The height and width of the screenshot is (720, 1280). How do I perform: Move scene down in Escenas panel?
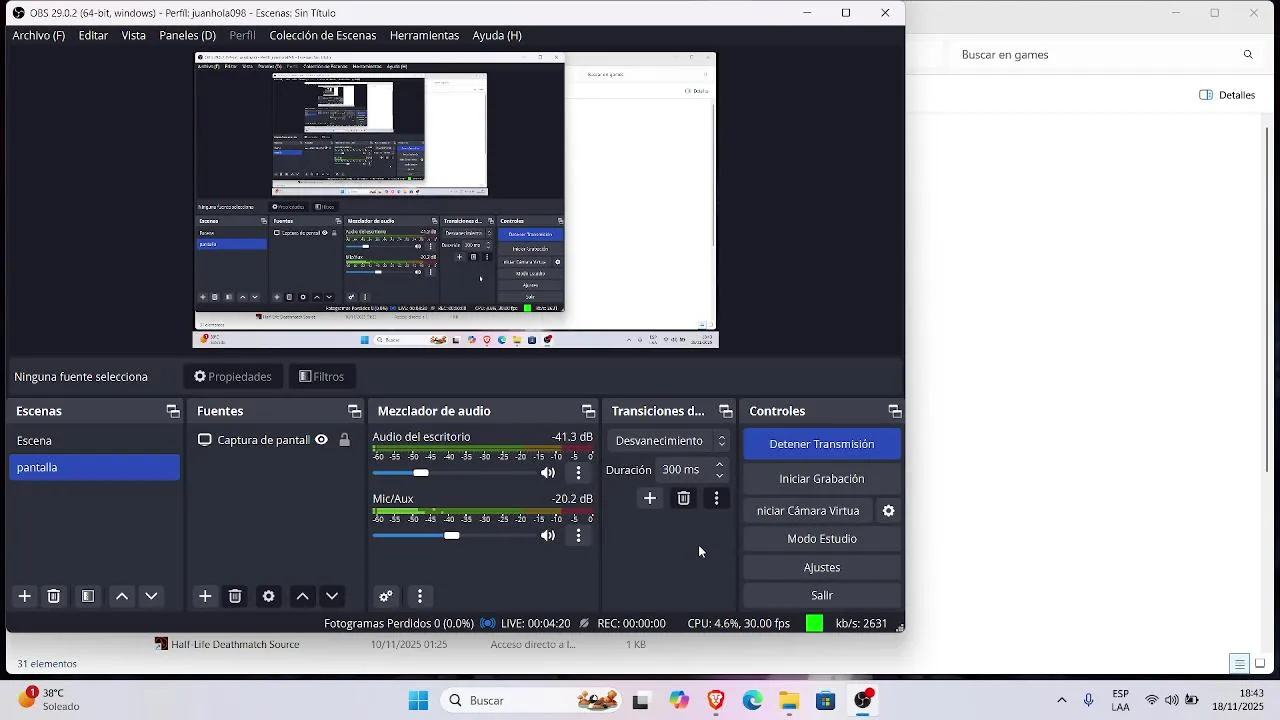click(151, 596)
